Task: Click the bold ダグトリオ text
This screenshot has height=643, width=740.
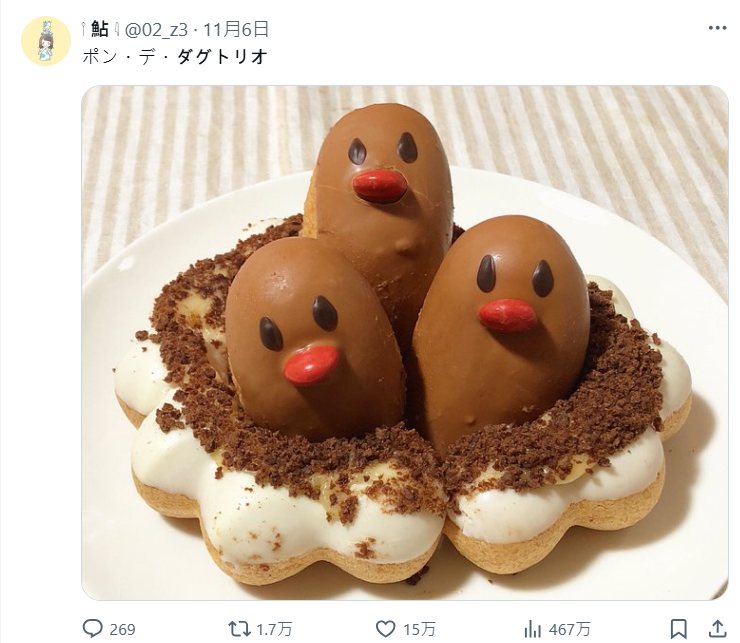Action: (223, 56)
